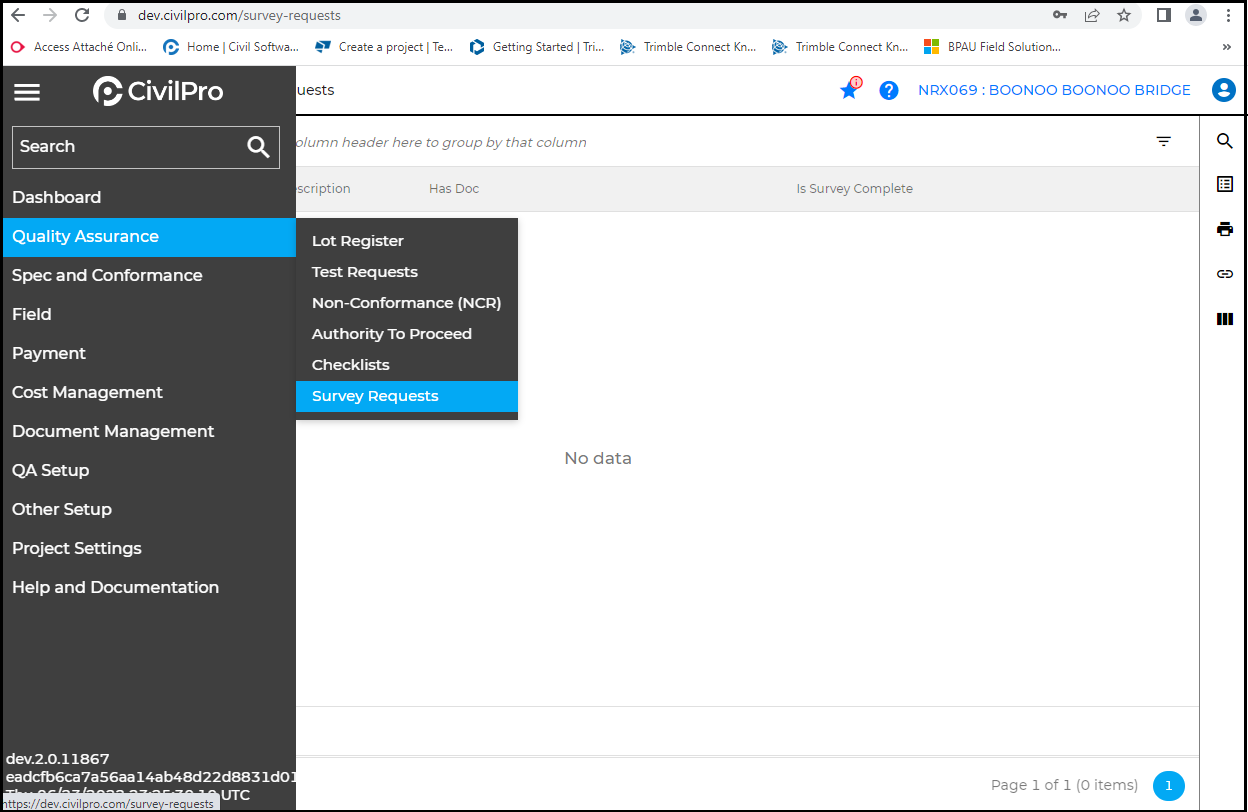Image resolution: width=1248 pixels, height=812 pixels.
Task: Go to page 1 pagination button
Action: pos(1168,785)
